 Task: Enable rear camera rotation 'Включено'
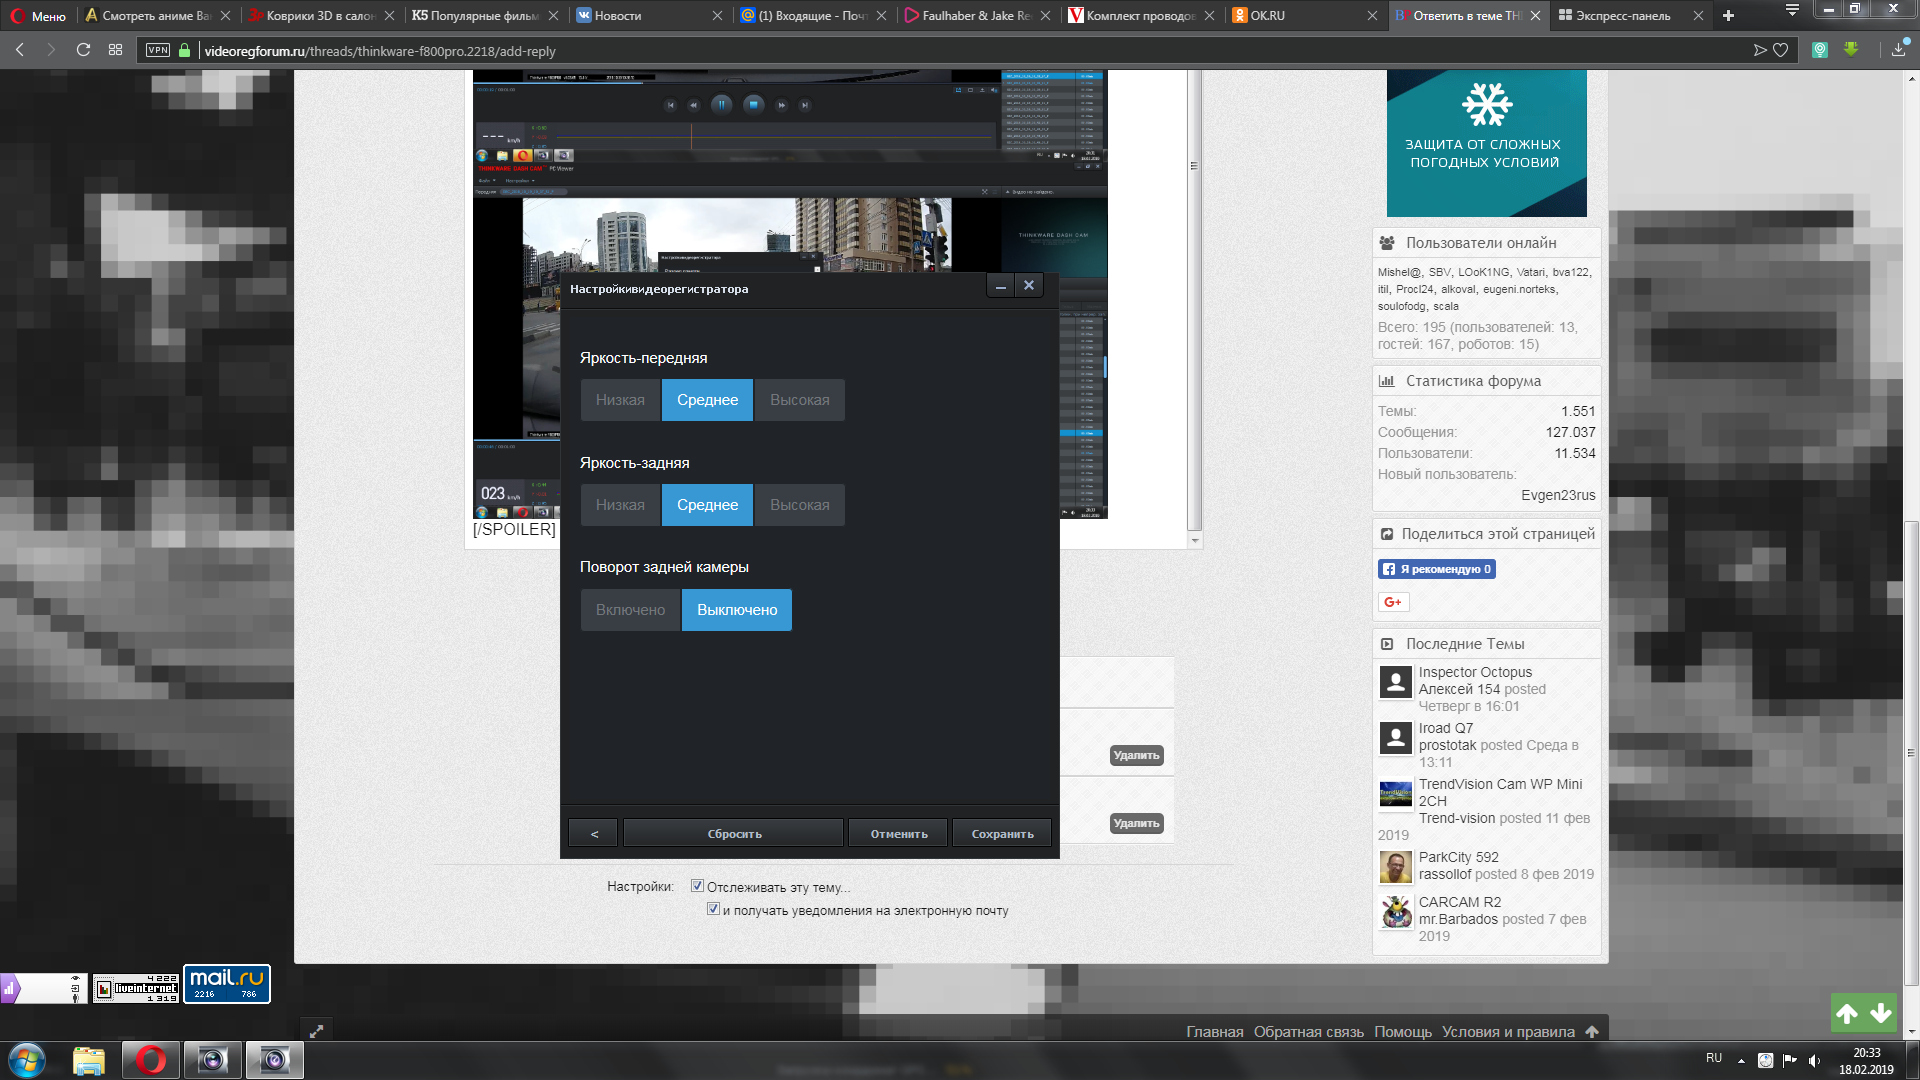click(x=630, y=610)
